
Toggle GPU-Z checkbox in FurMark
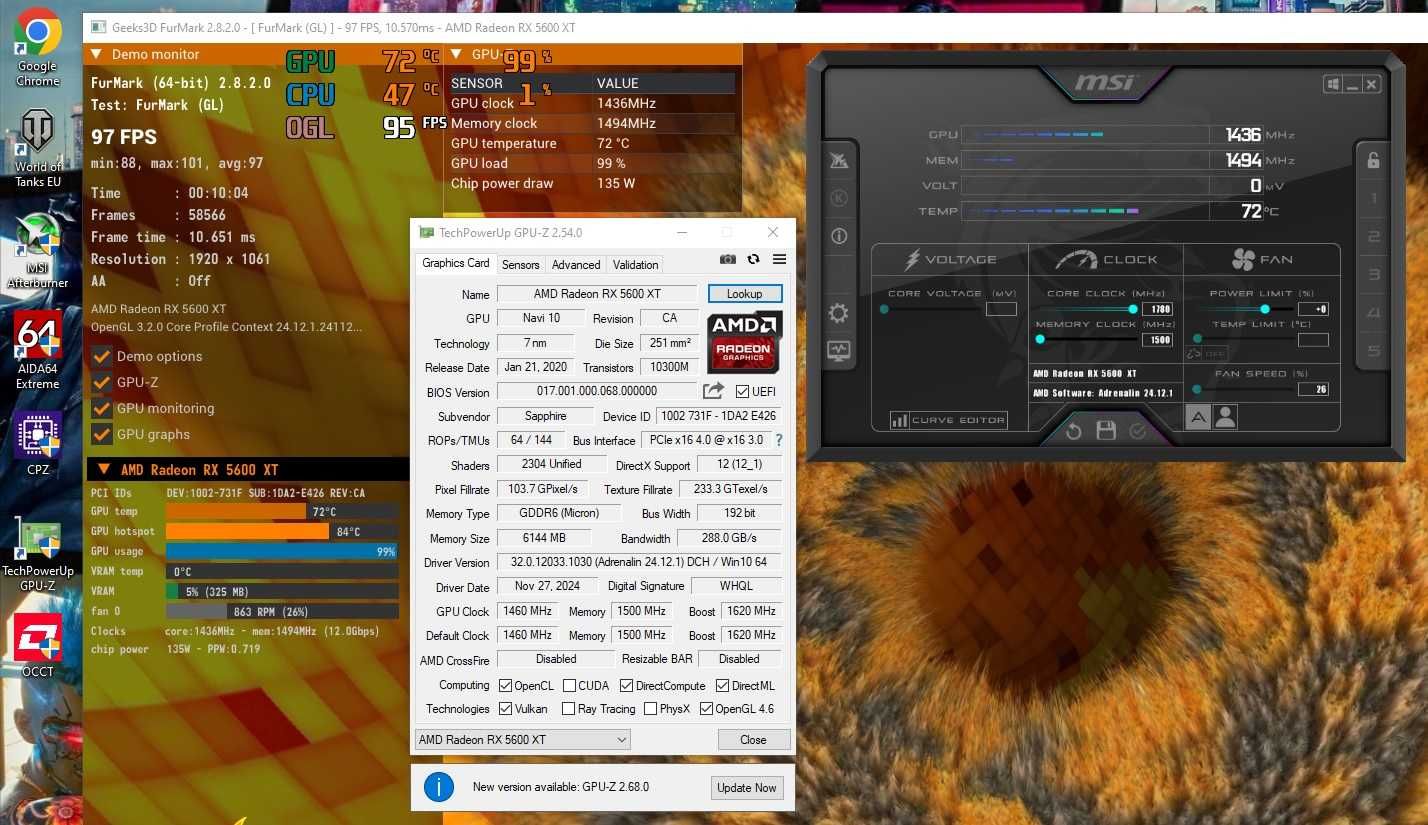click(101, 382)
